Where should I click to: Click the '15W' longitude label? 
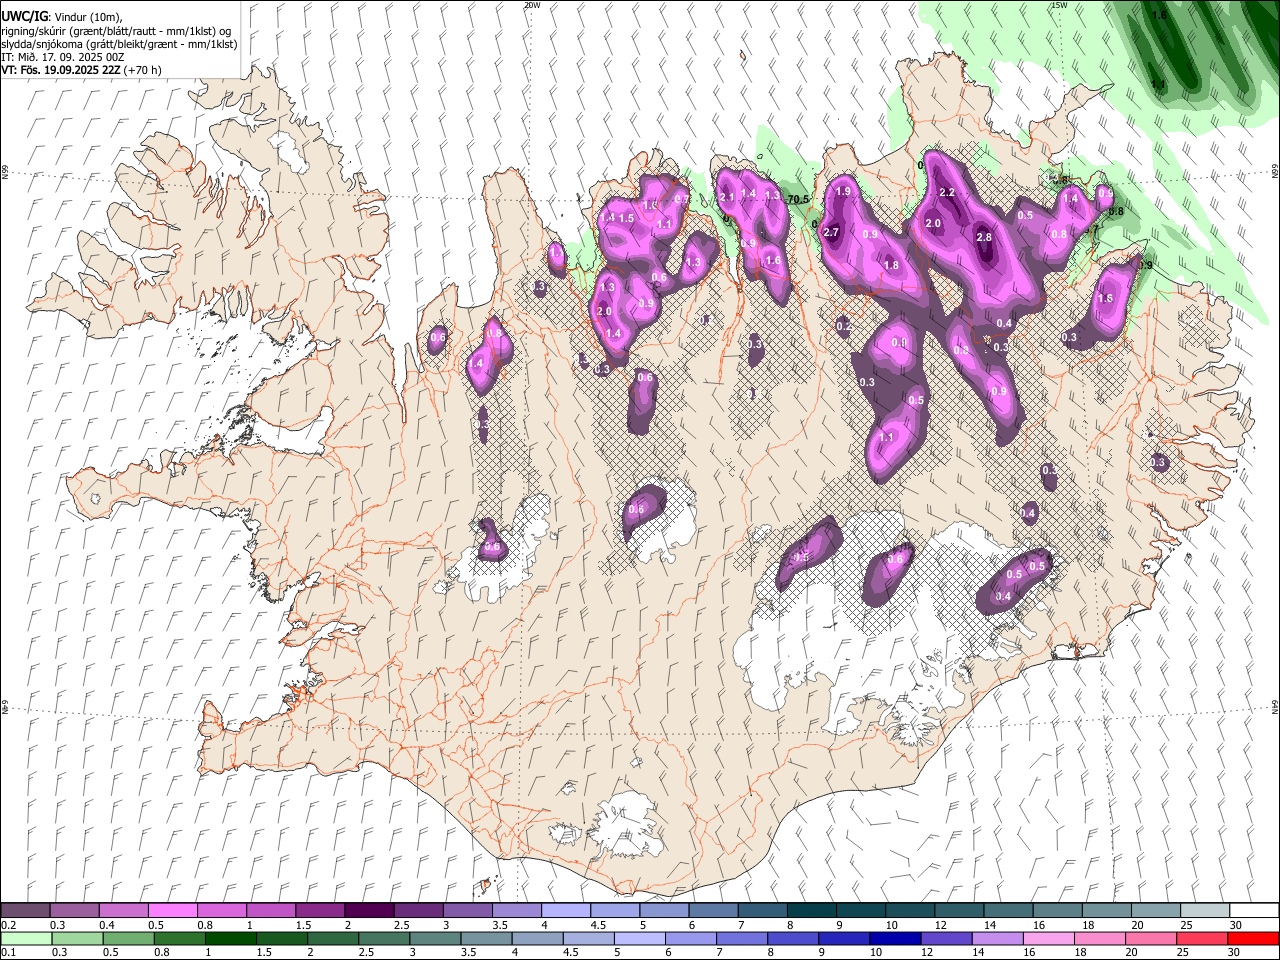tap(1059, 5)
